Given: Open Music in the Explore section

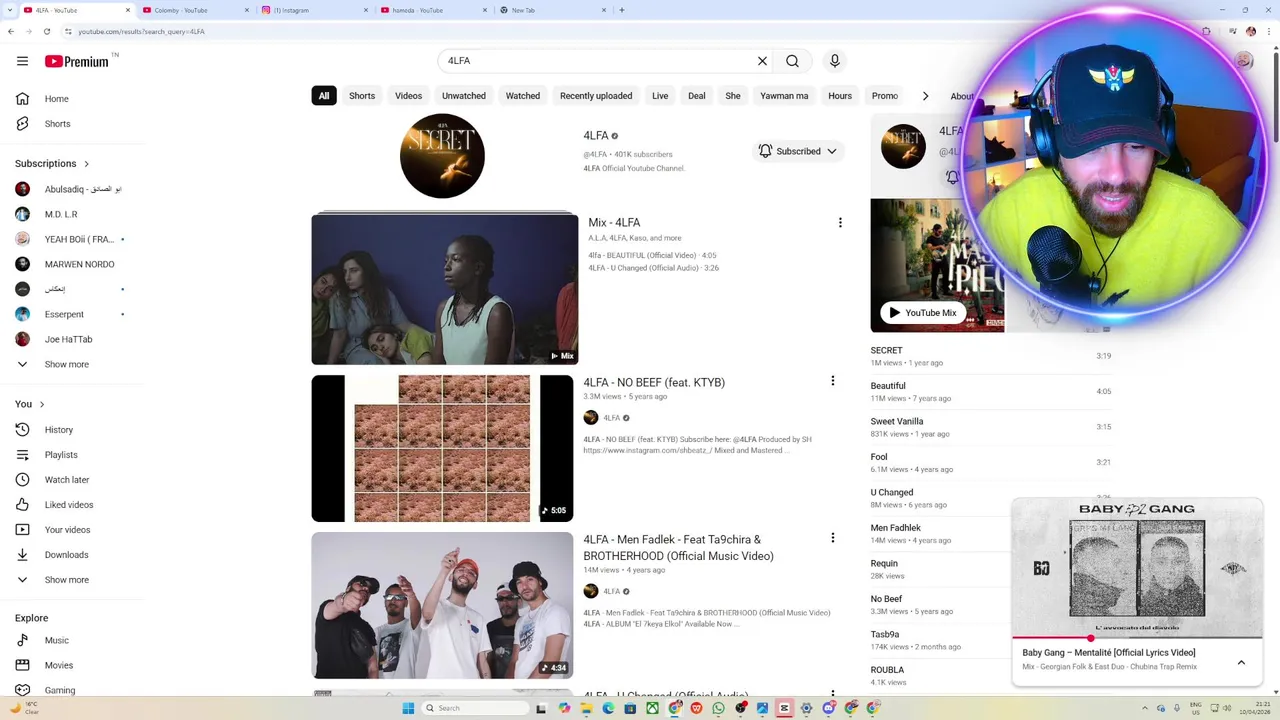Looking at the screenshot, I should (56, 640).
